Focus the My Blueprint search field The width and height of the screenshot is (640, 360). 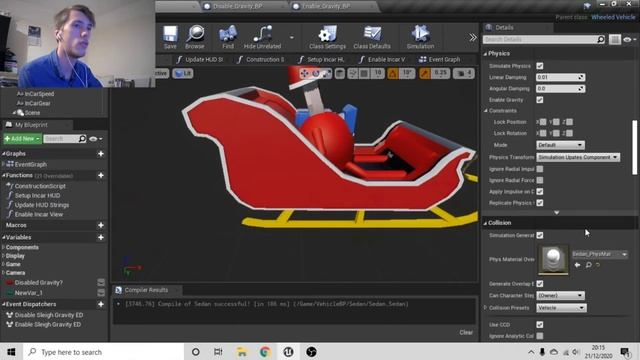[60, 139]
